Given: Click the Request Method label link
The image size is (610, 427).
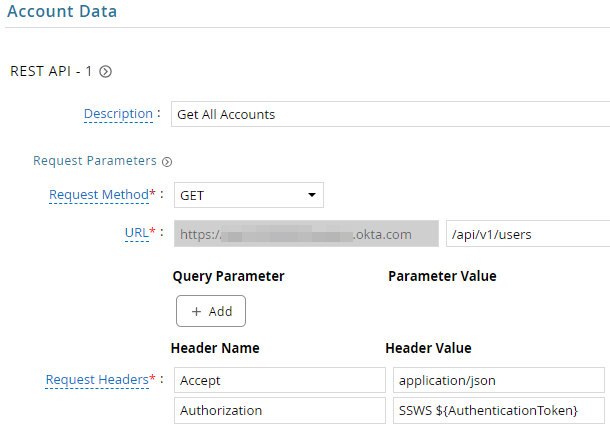Looking at the screenshot, I should click(x=99, y=194).
